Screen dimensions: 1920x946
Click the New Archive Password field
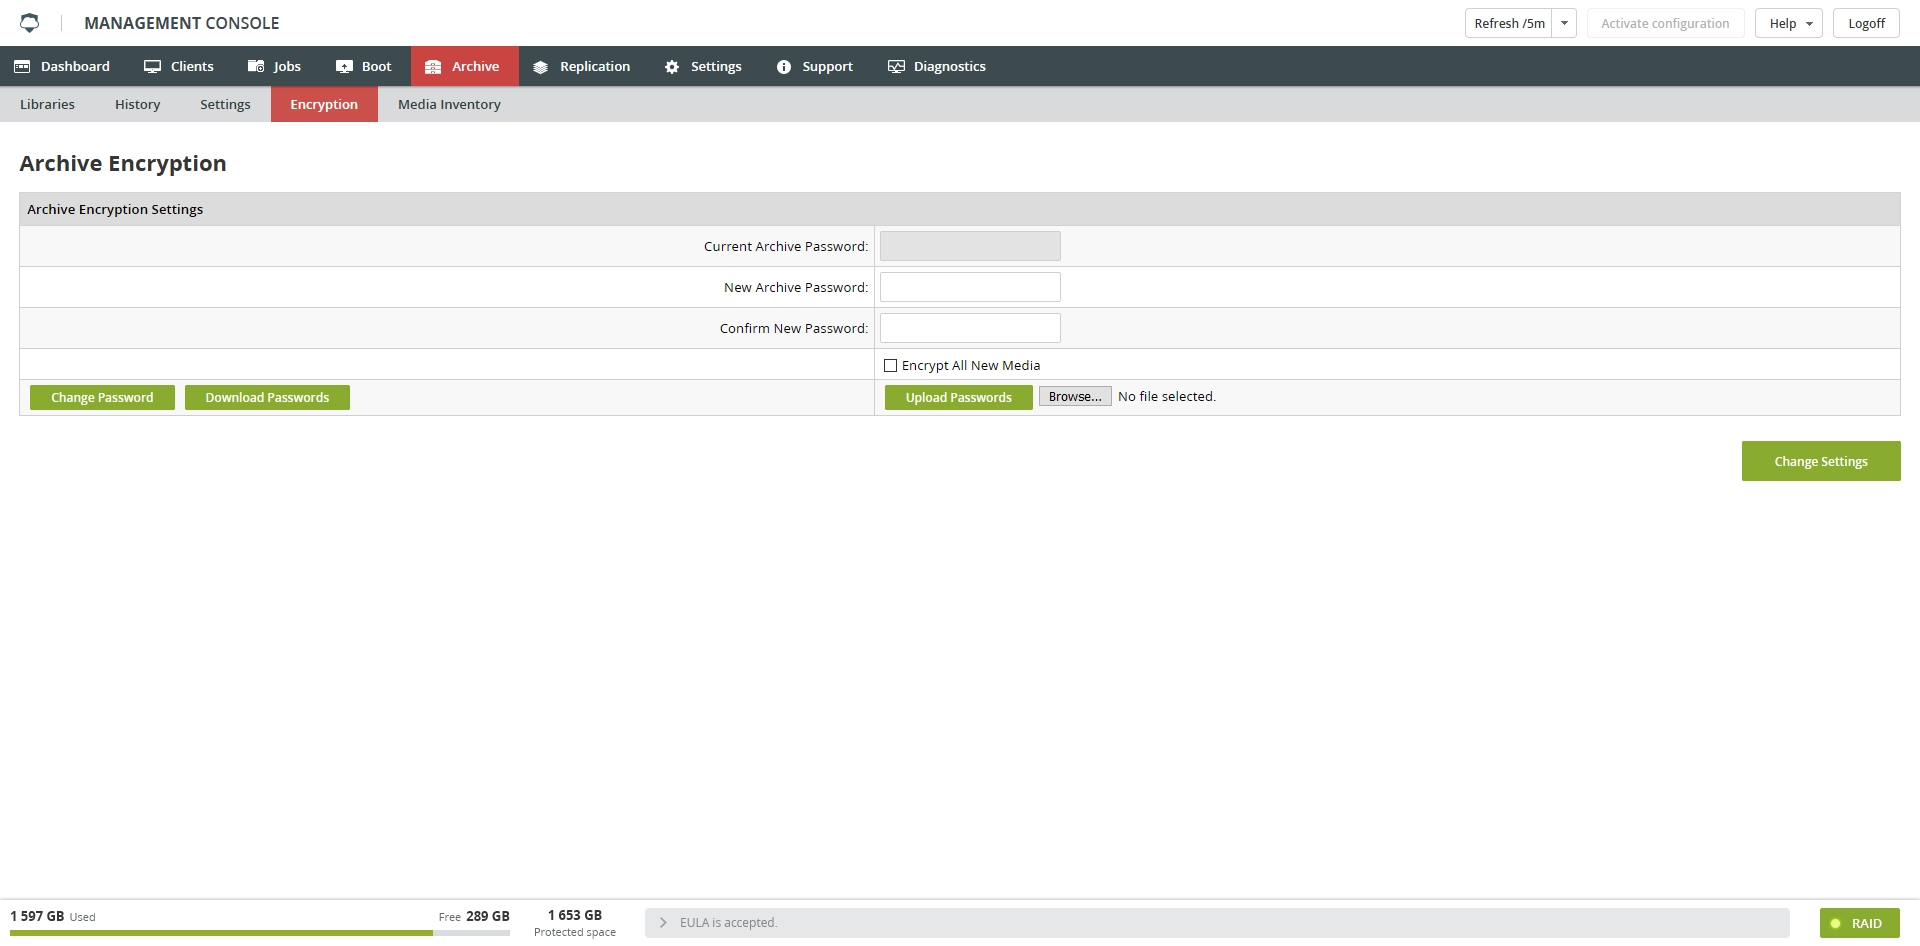970,287
